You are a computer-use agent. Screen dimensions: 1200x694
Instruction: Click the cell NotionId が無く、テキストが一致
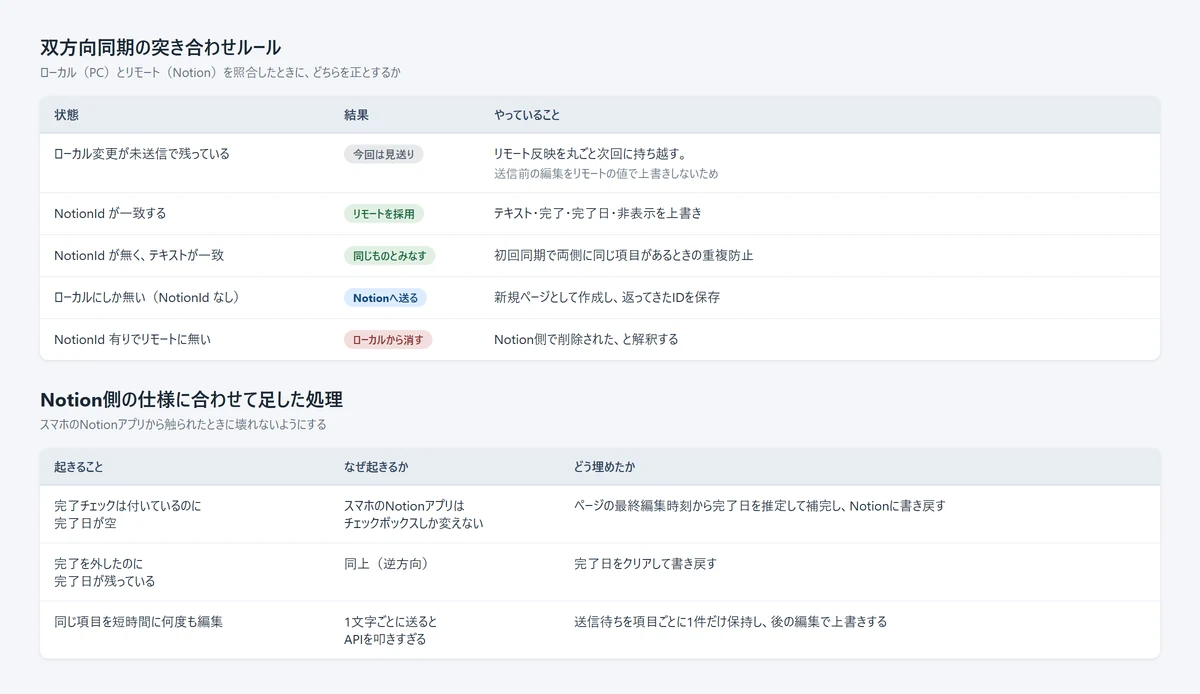tap(139, 255)
